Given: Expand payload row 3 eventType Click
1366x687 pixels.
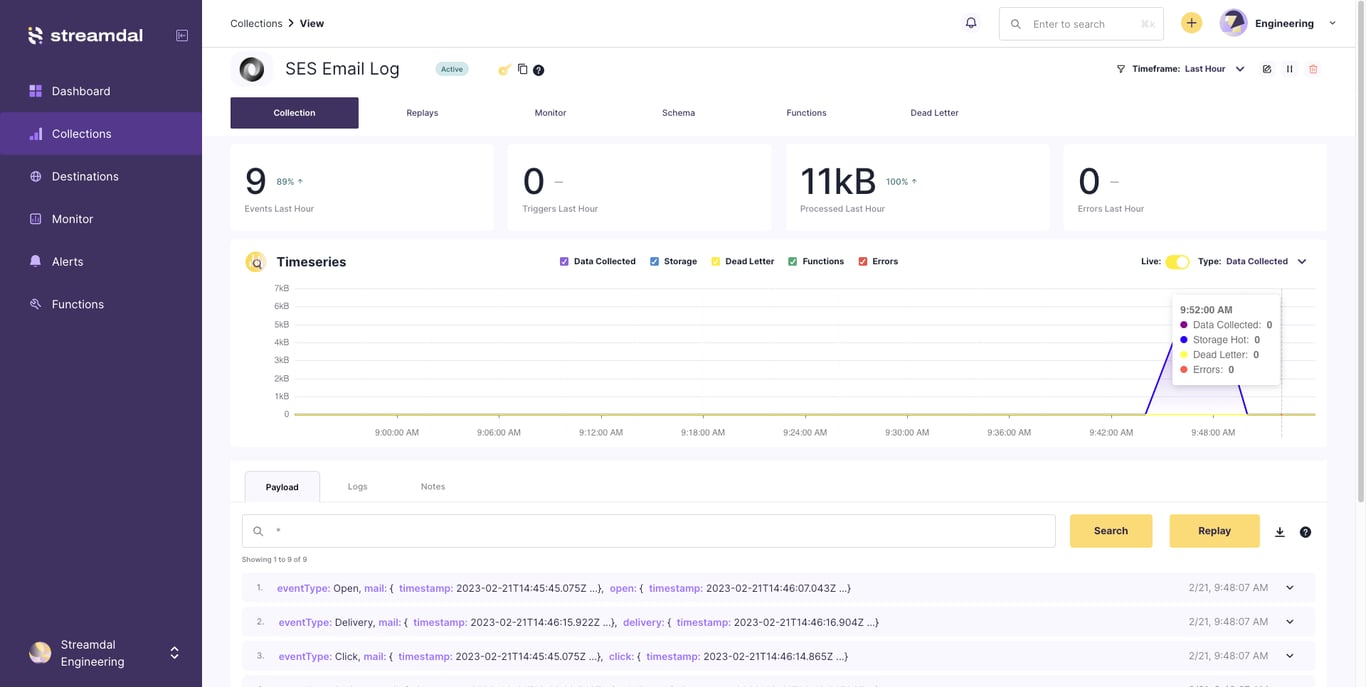Looking at the screenshot, I should point(1290,656).
